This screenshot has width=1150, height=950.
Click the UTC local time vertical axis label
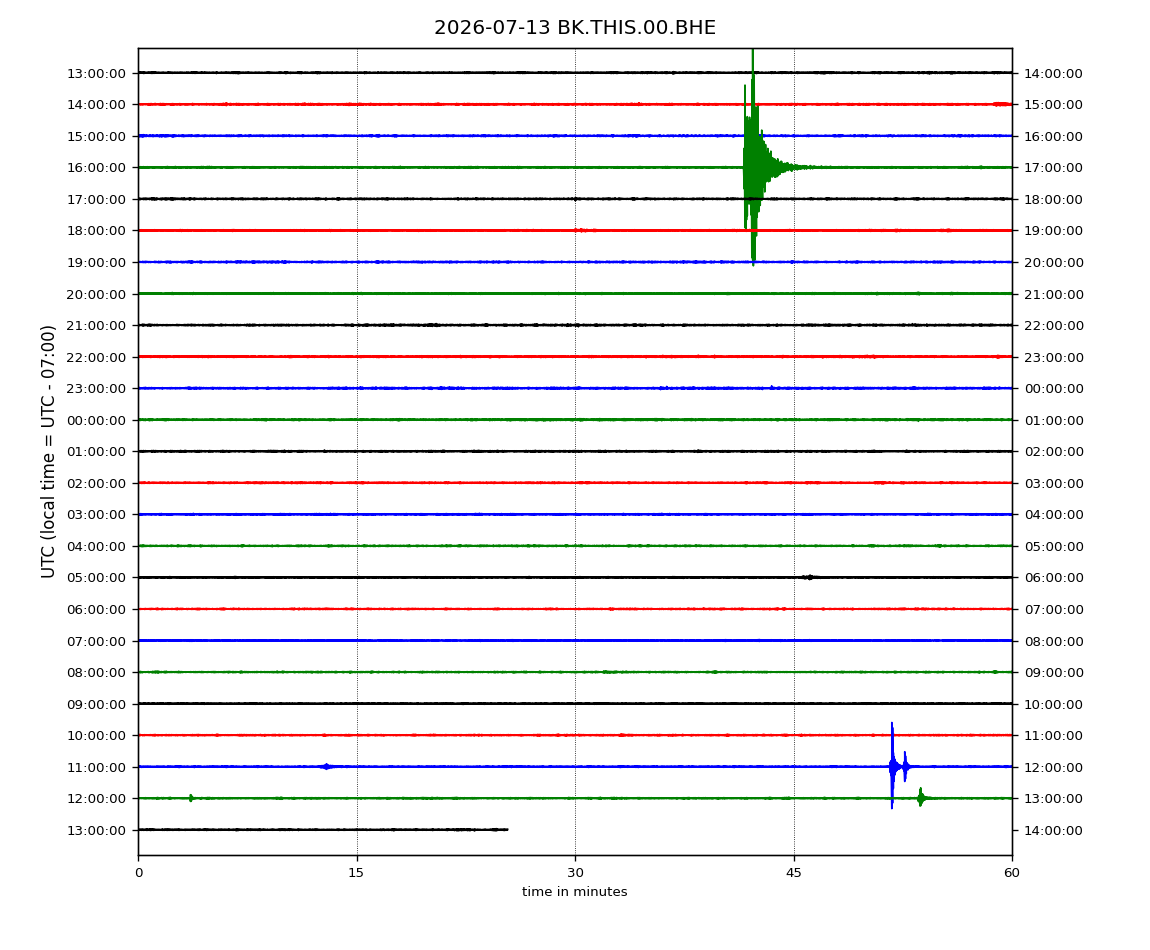click(48, 451)
